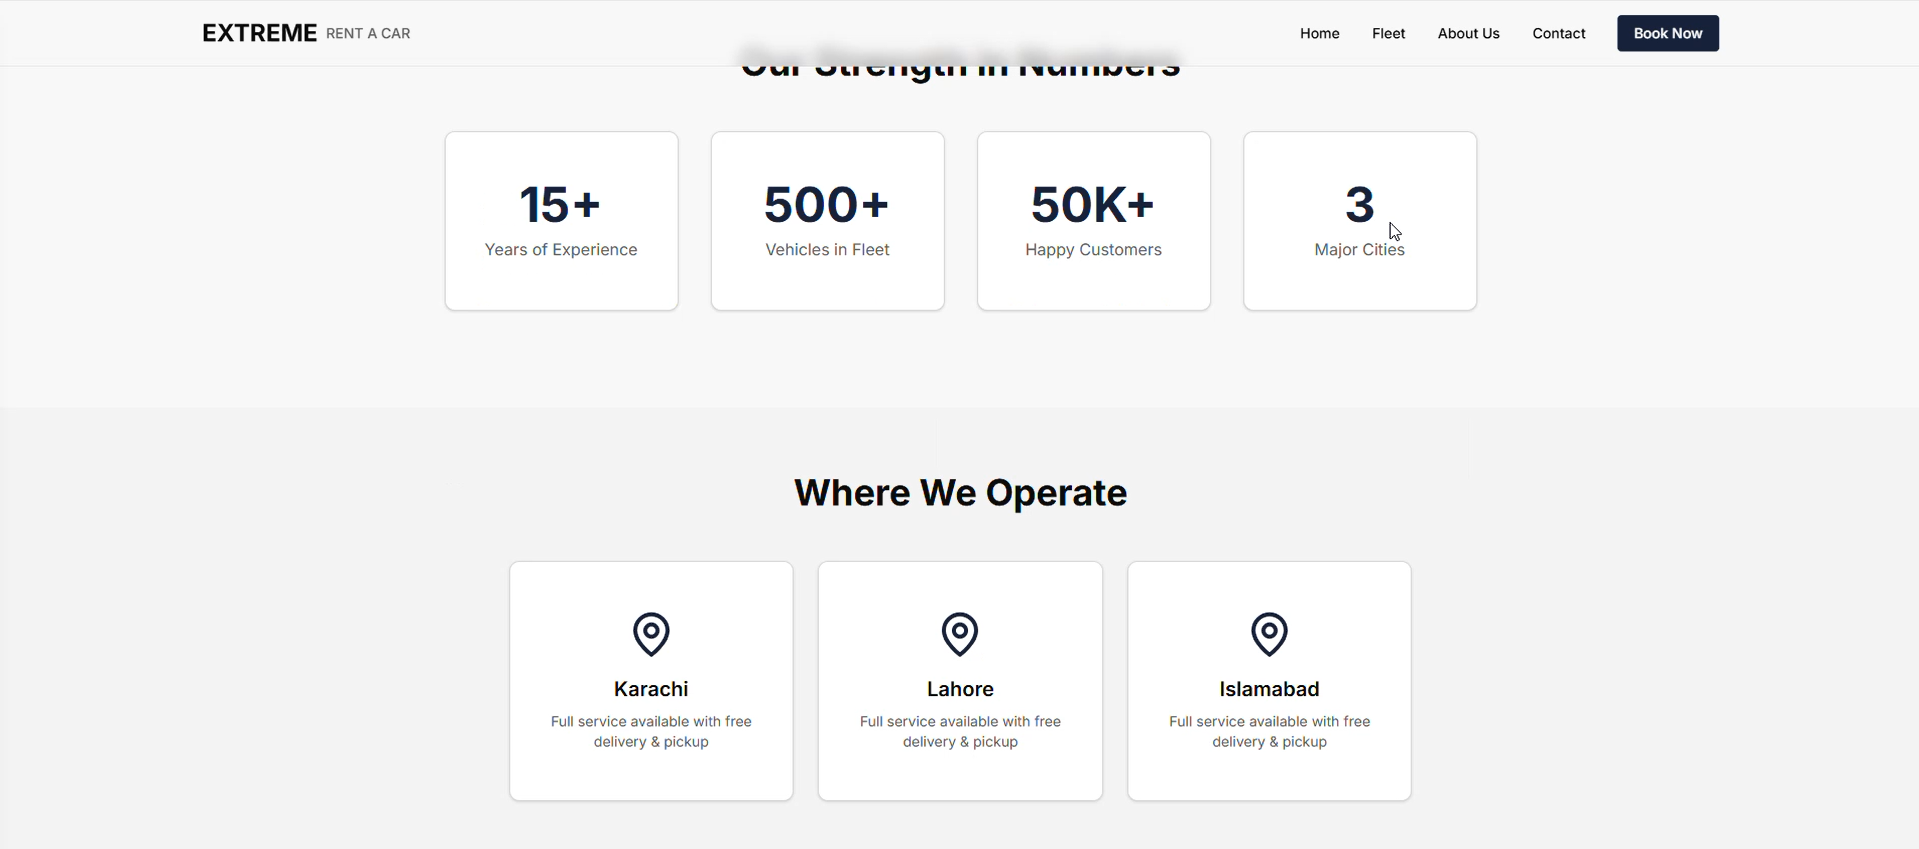The width and height of the screenshot is (1919, 849).
Task: Select the Lahore heading
Action: pos(960,689)
